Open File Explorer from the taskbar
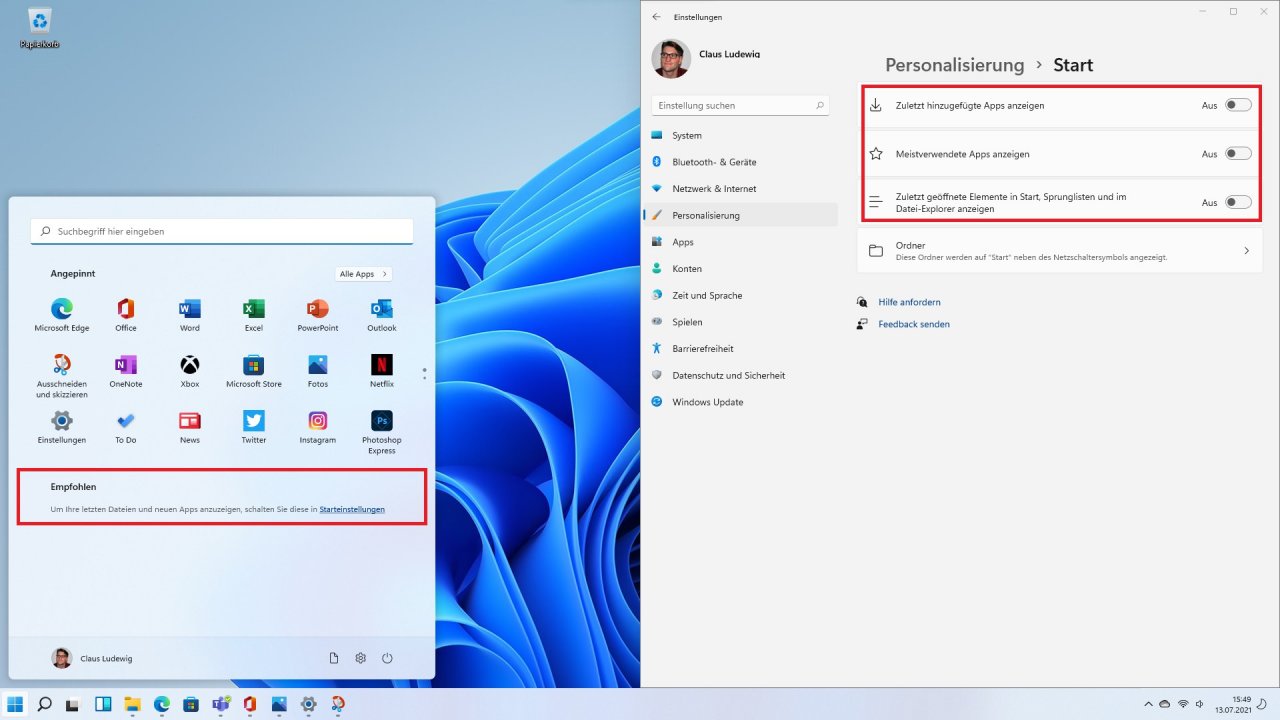 coord(132,704)
